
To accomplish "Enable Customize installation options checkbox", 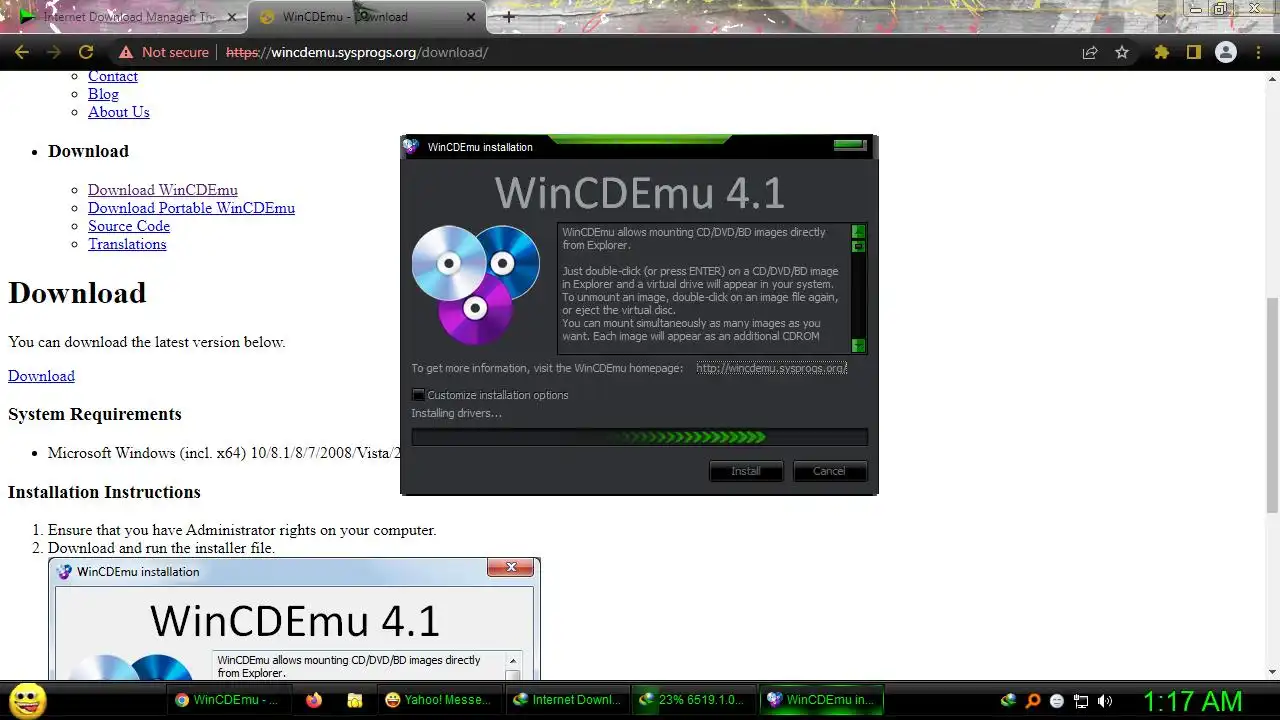I will [x=418, y=395].
